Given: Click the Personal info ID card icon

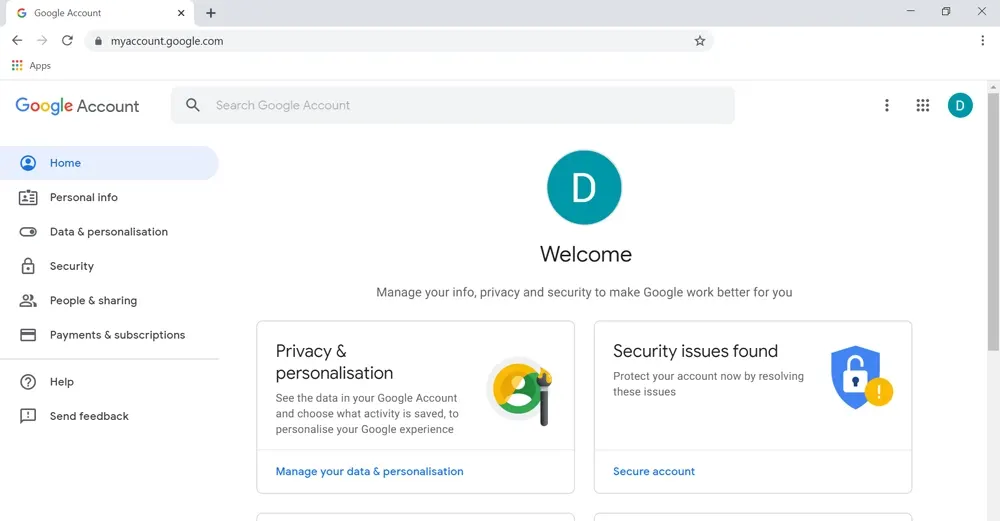Looking at the screenshot, I should (x=28, y=198).
